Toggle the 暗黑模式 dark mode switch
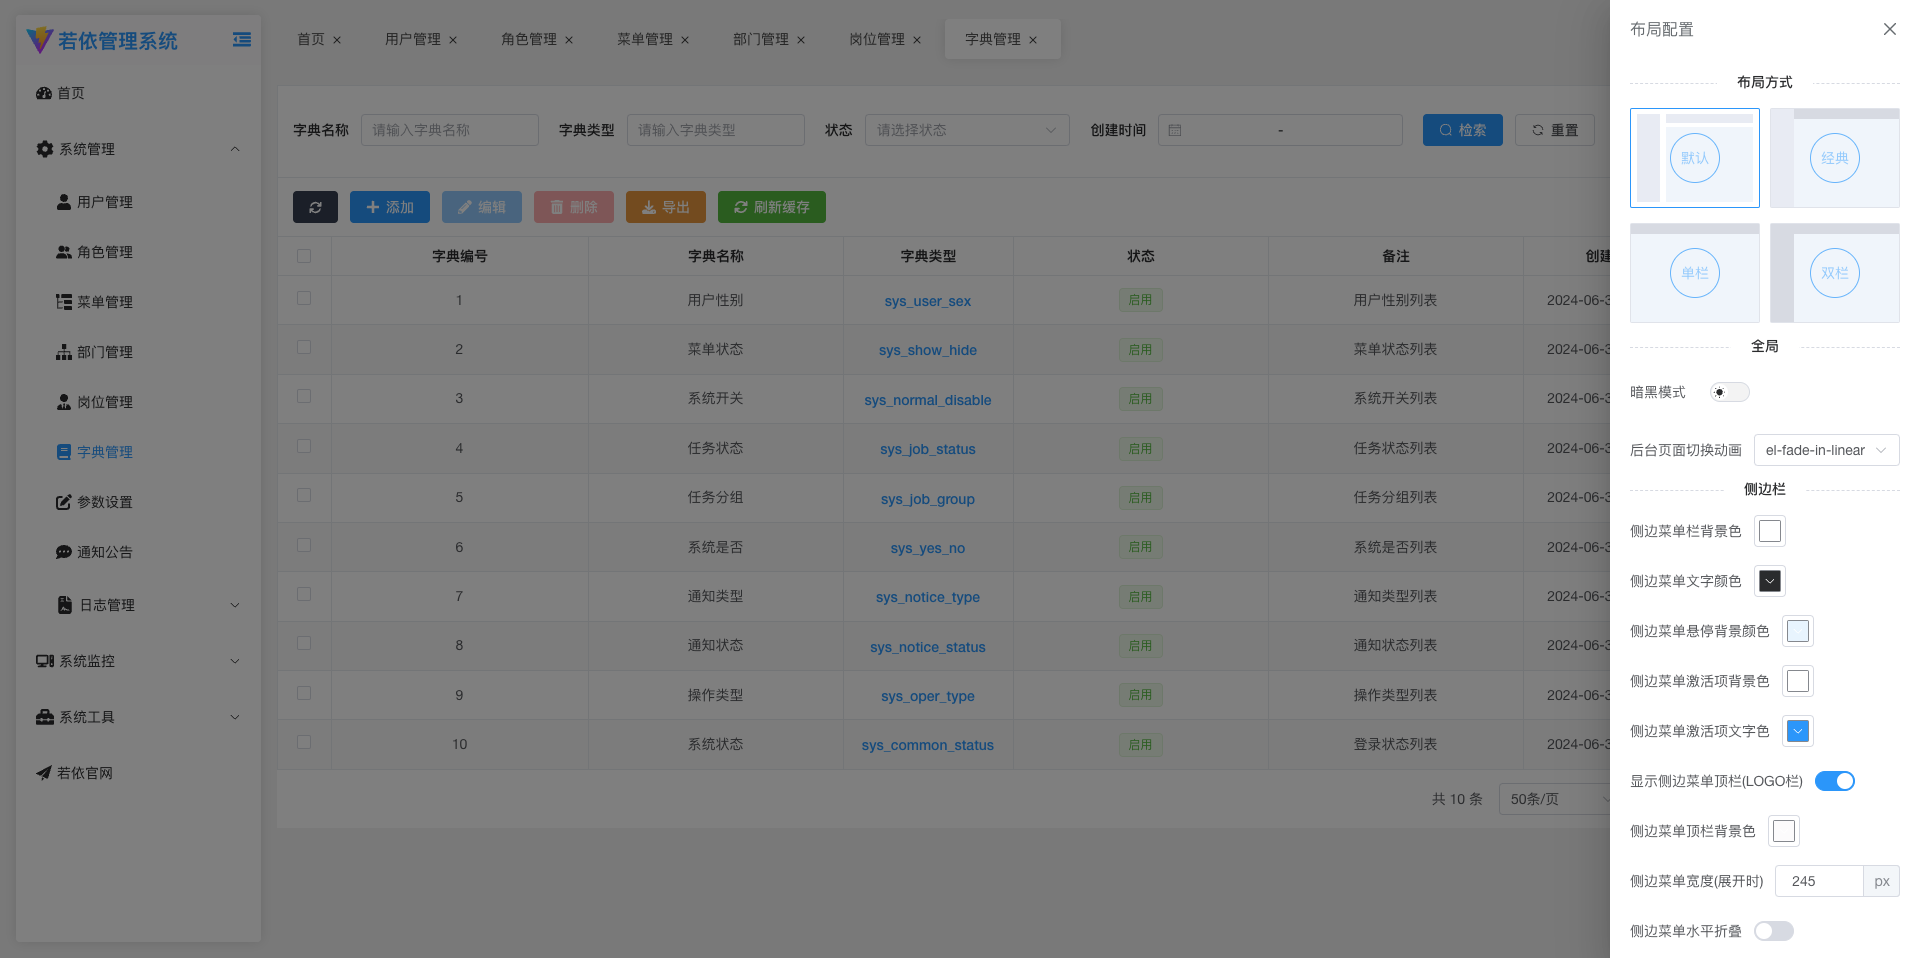Screen dimensions: 1920x958 coord(1730,392)
